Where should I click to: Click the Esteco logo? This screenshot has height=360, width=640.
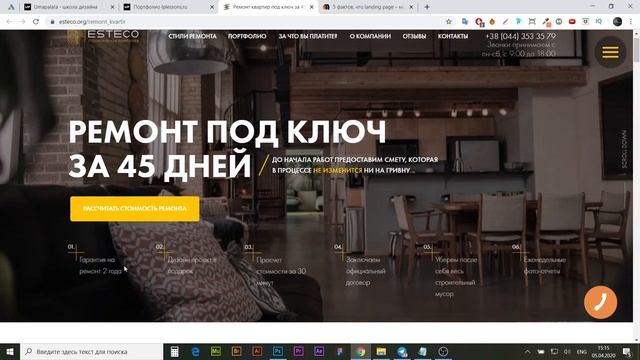[104, 36]
